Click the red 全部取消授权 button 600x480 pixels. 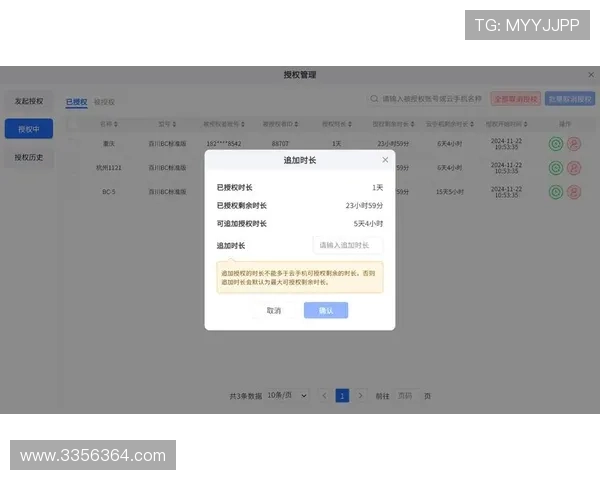point(515,99)
